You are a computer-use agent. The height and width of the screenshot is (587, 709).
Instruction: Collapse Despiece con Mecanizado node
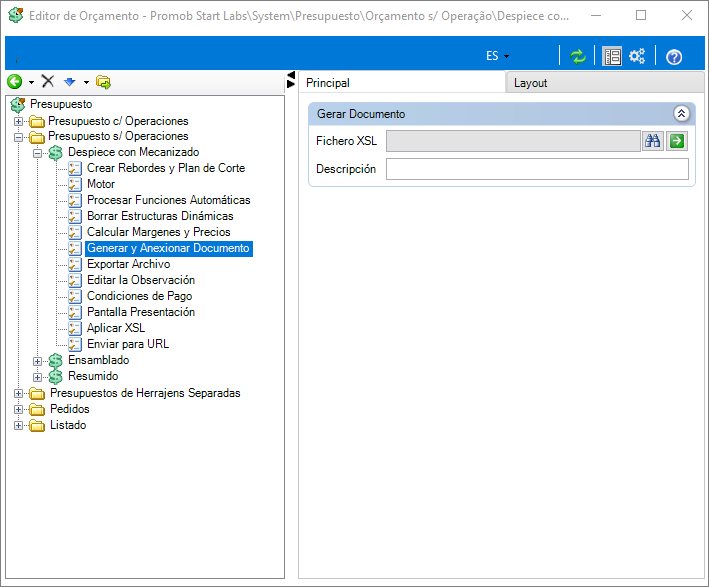pos(38,153)
